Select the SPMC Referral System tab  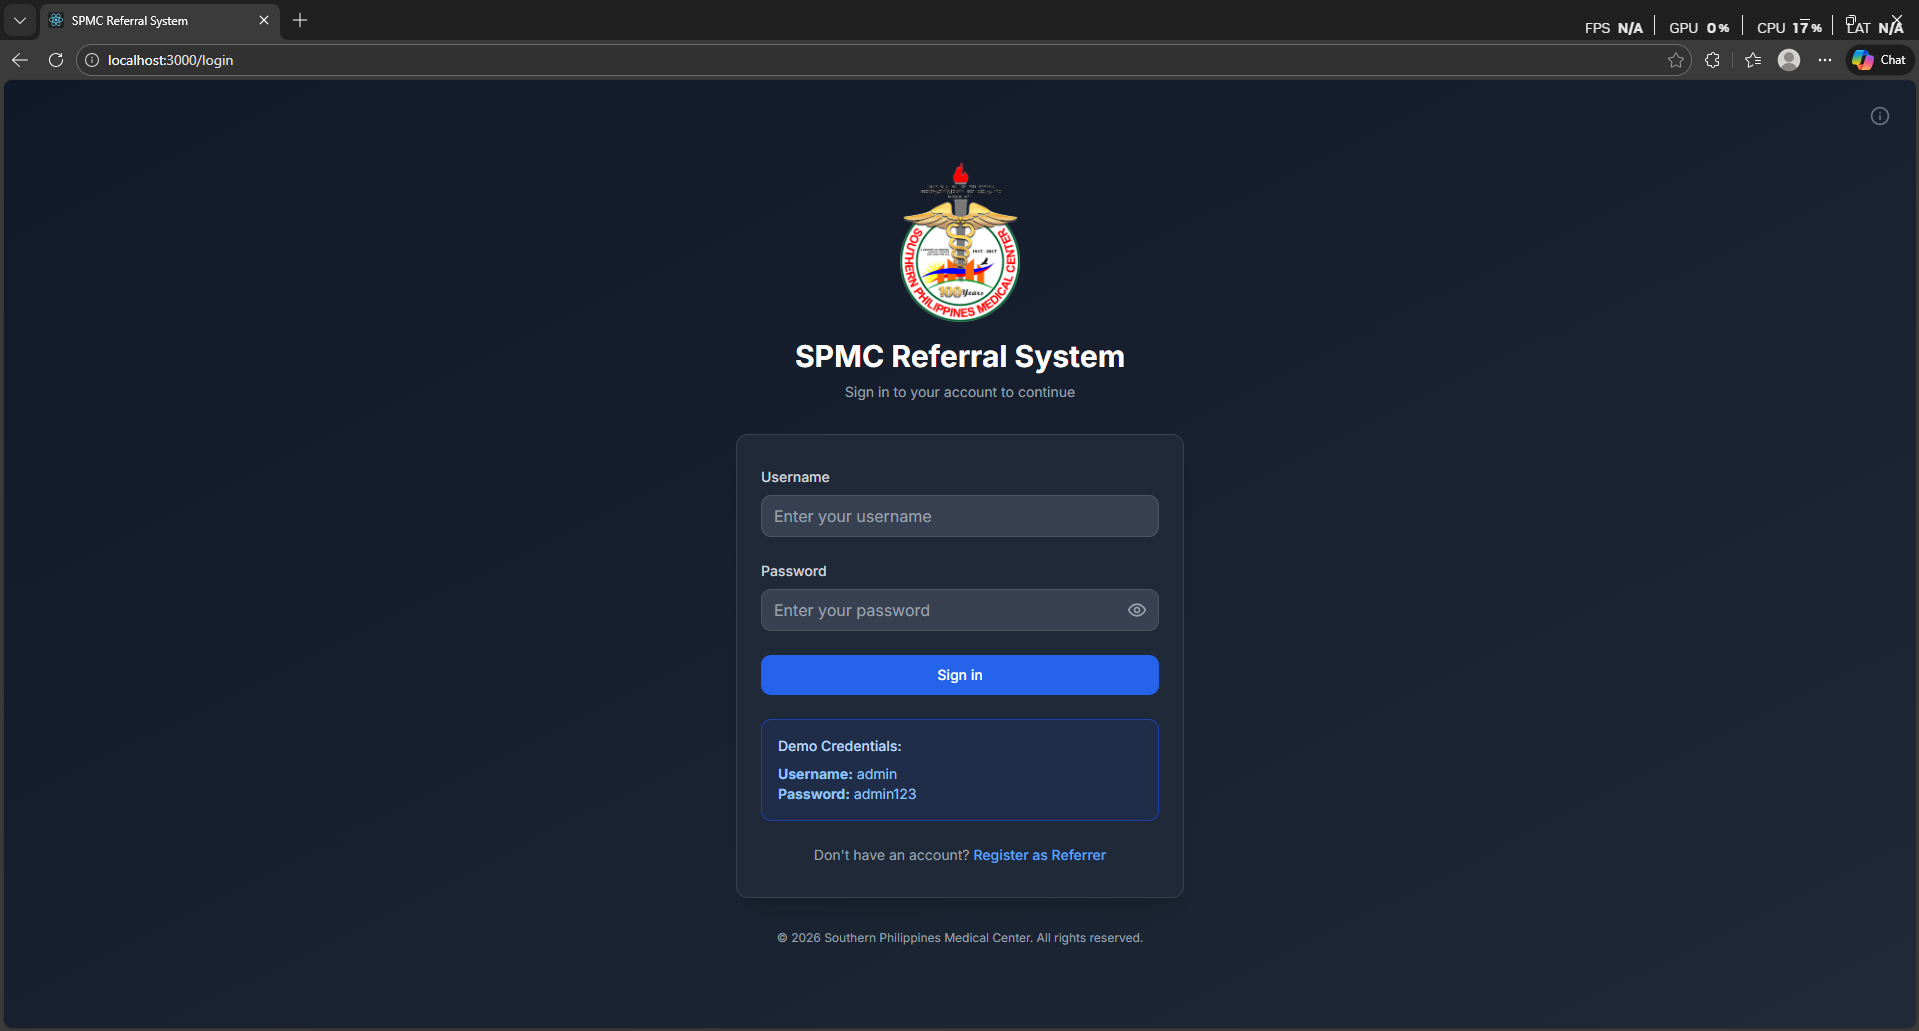click(x=160, y=20)
